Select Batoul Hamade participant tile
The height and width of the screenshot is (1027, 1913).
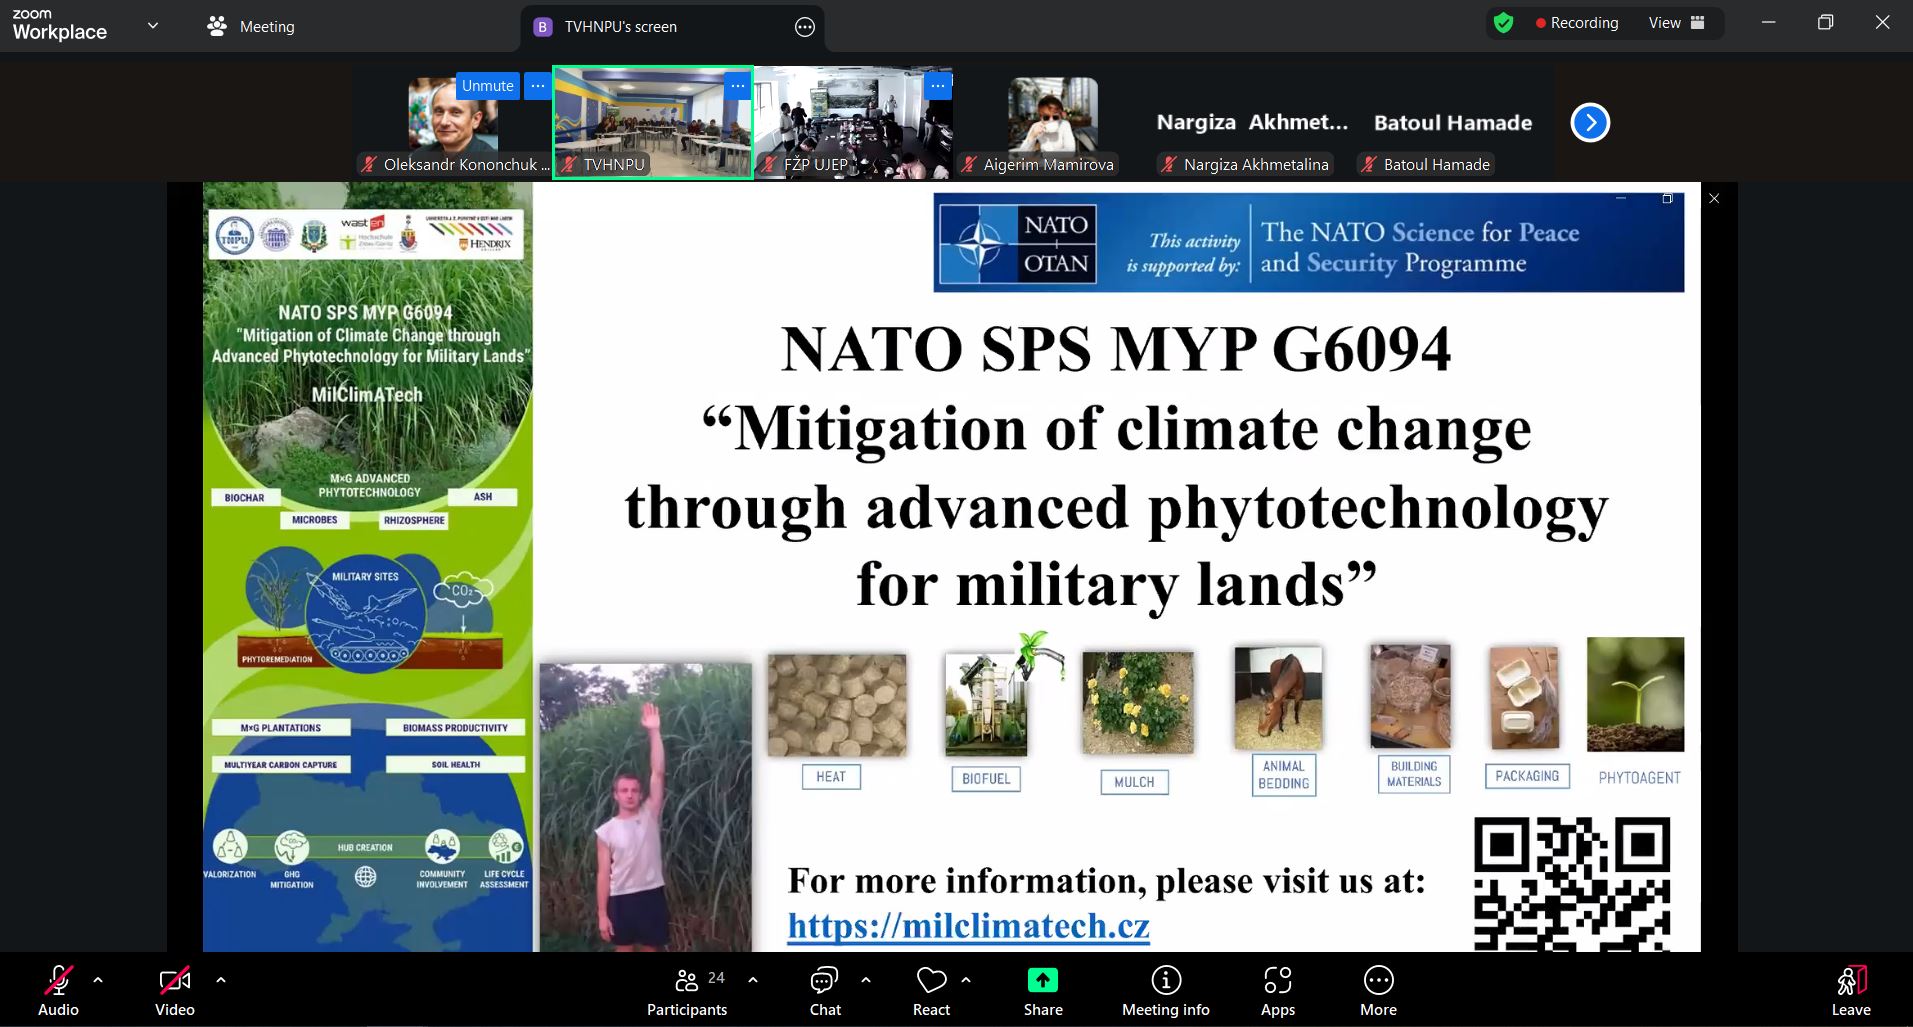tap(1453, 123)
